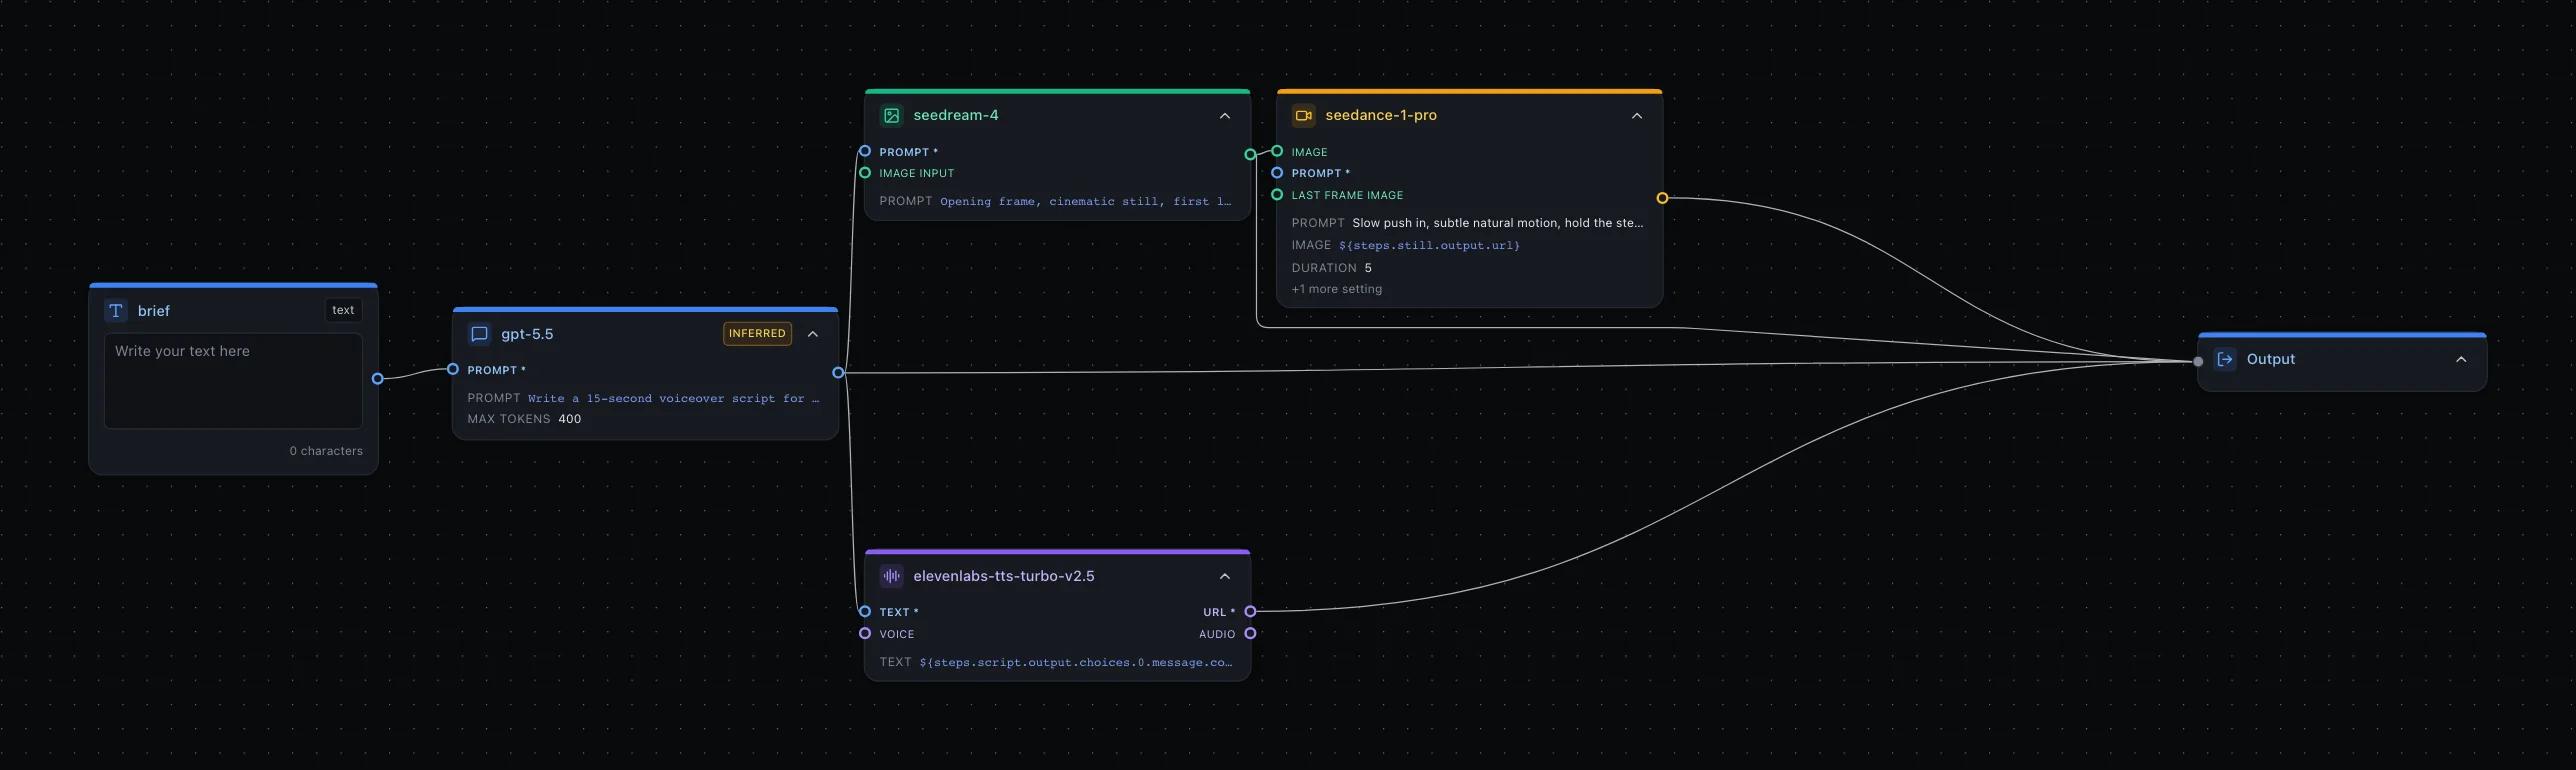Click '0 characters' counter on brief
The width and height of the screenshot is (2576, 770).
(326, 451)
